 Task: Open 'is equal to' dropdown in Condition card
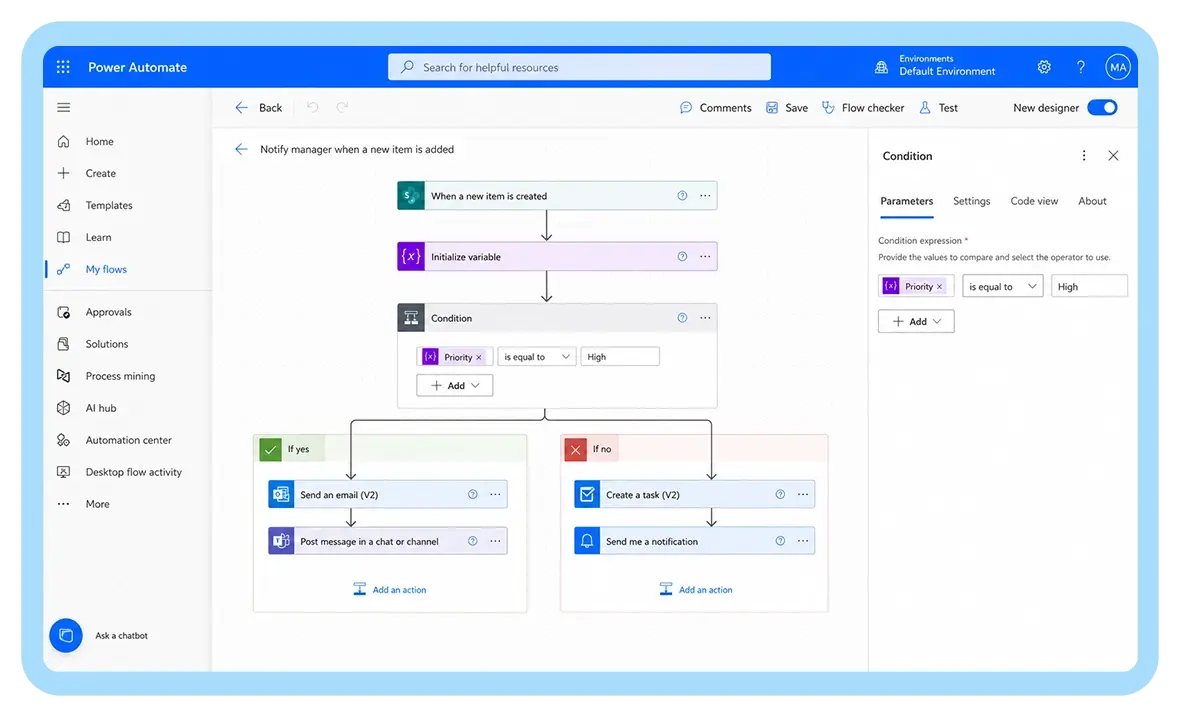[x=537, y=357]
